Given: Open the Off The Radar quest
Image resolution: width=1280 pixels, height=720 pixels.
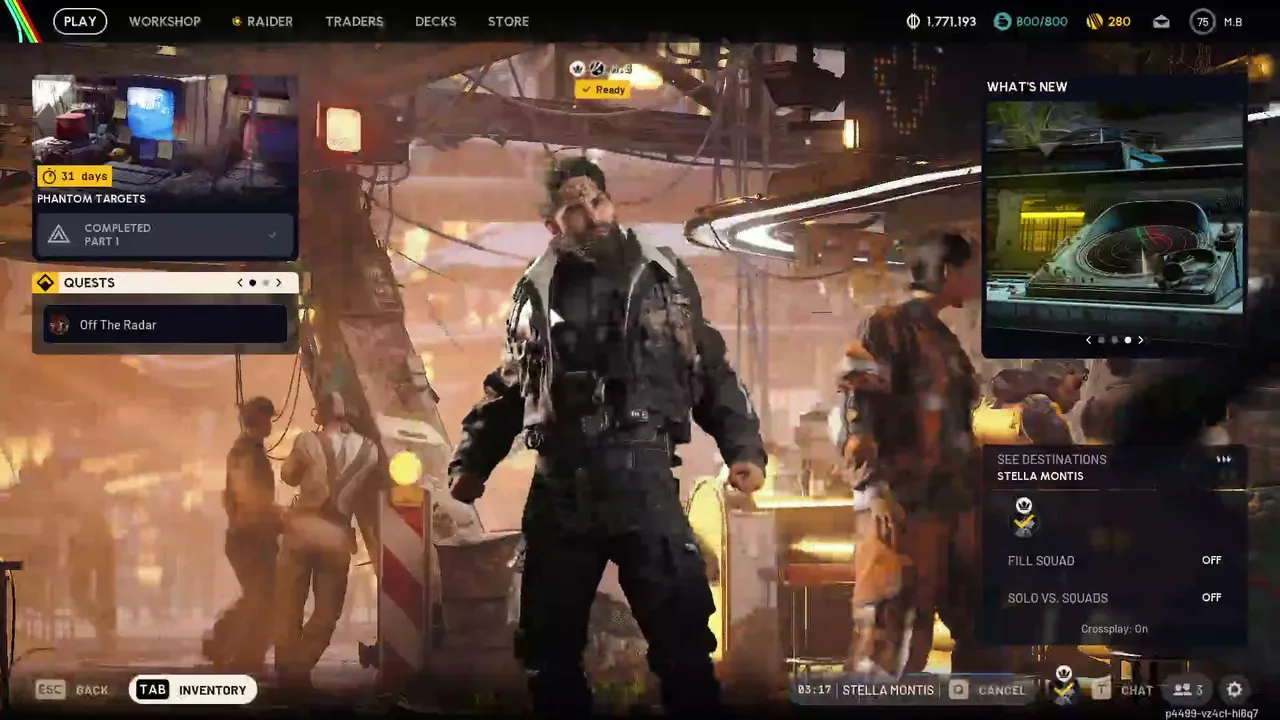Looking at the screenshot, I should (165, 324).
